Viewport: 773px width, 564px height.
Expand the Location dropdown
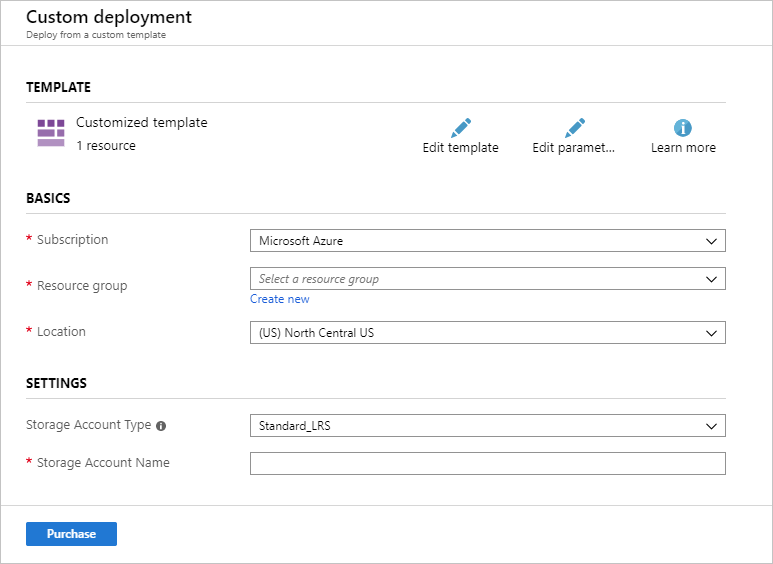click(488, 333)
